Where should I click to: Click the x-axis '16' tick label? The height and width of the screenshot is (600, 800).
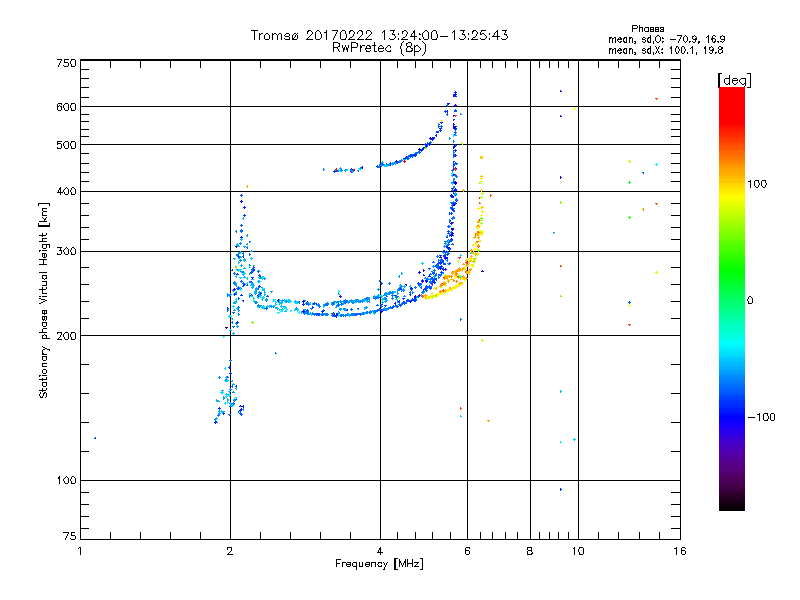click(x=680, y=551)
